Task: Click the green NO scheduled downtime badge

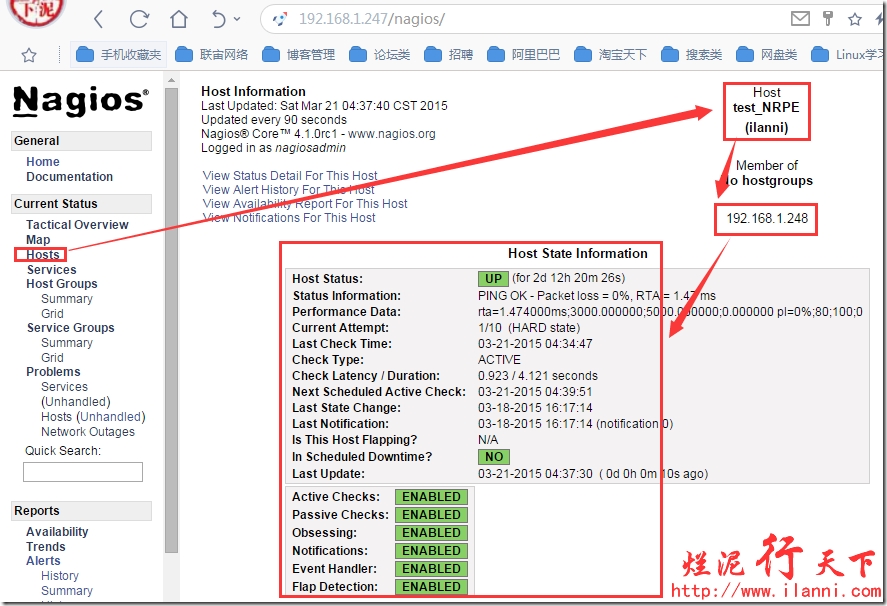Action: (x=494, y=457)
